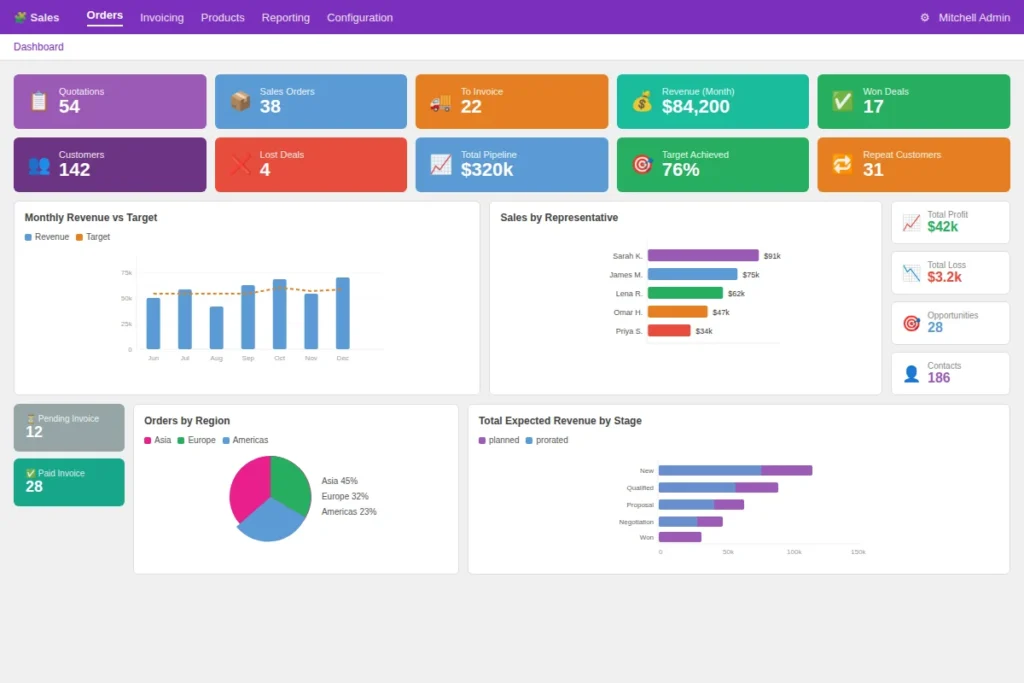This screenshot has width=1024, height=683.
Task: Click the Total Profit $42k value
Action: (x=942, y=227)
